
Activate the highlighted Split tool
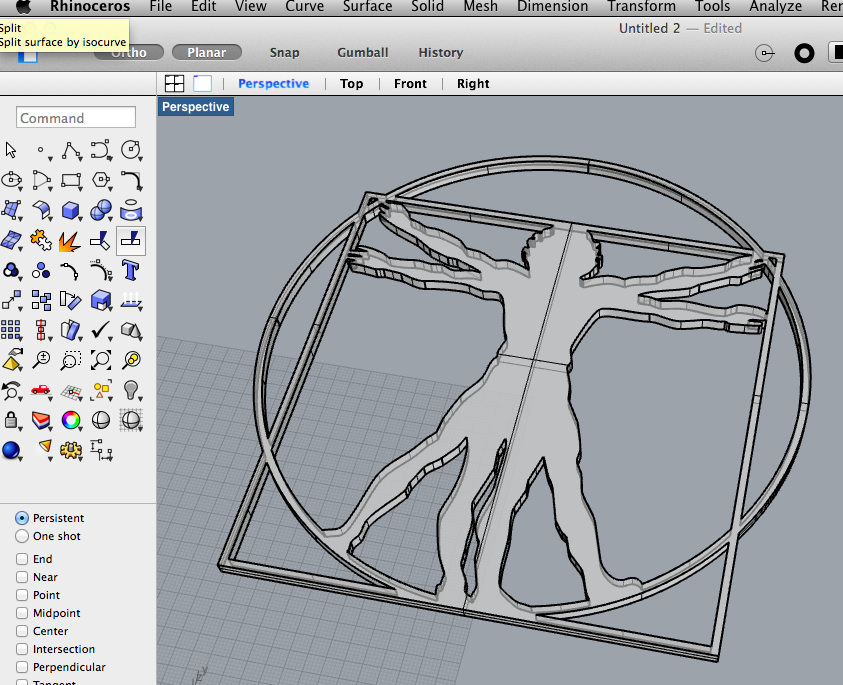click(x=131, y=240)
